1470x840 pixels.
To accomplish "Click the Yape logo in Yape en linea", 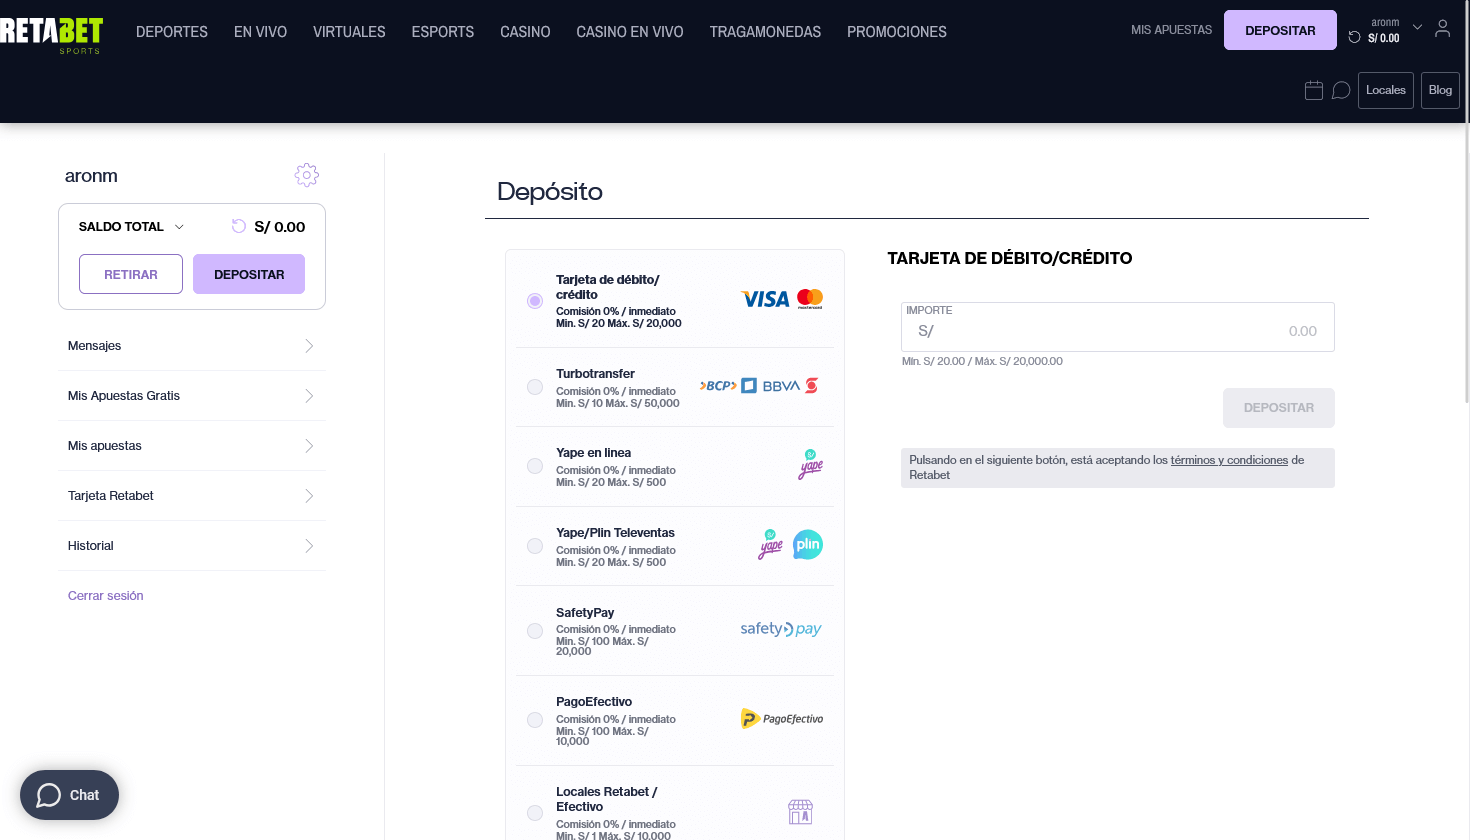I will coord(810,464).
